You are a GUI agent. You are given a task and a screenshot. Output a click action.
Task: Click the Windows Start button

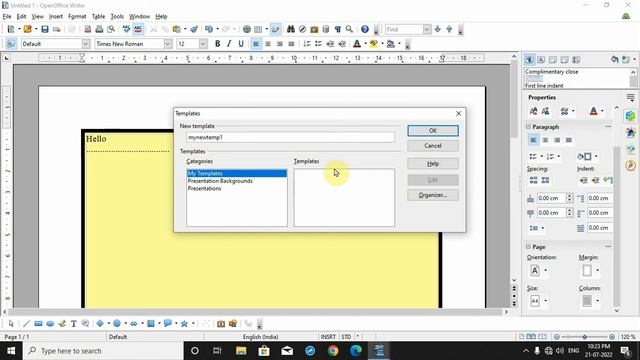11,351
